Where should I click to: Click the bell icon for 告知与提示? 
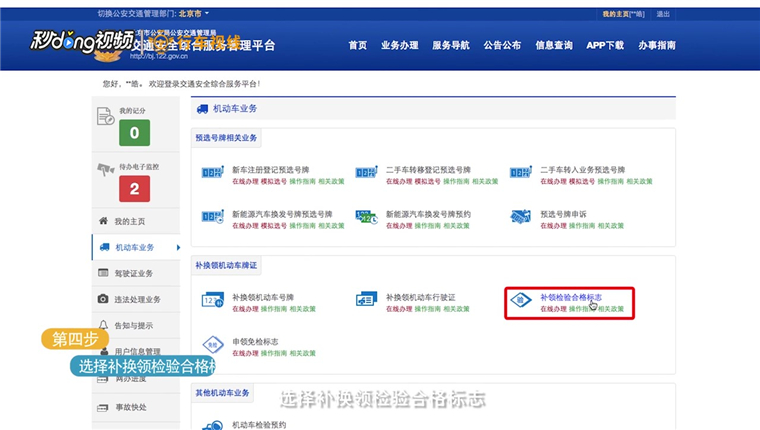103,325
